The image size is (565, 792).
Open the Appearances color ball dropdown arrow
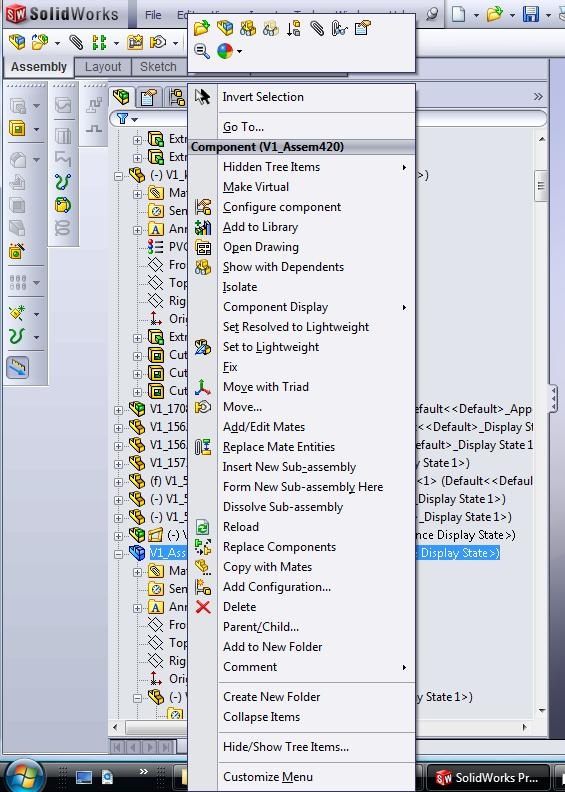pos(239,52)
